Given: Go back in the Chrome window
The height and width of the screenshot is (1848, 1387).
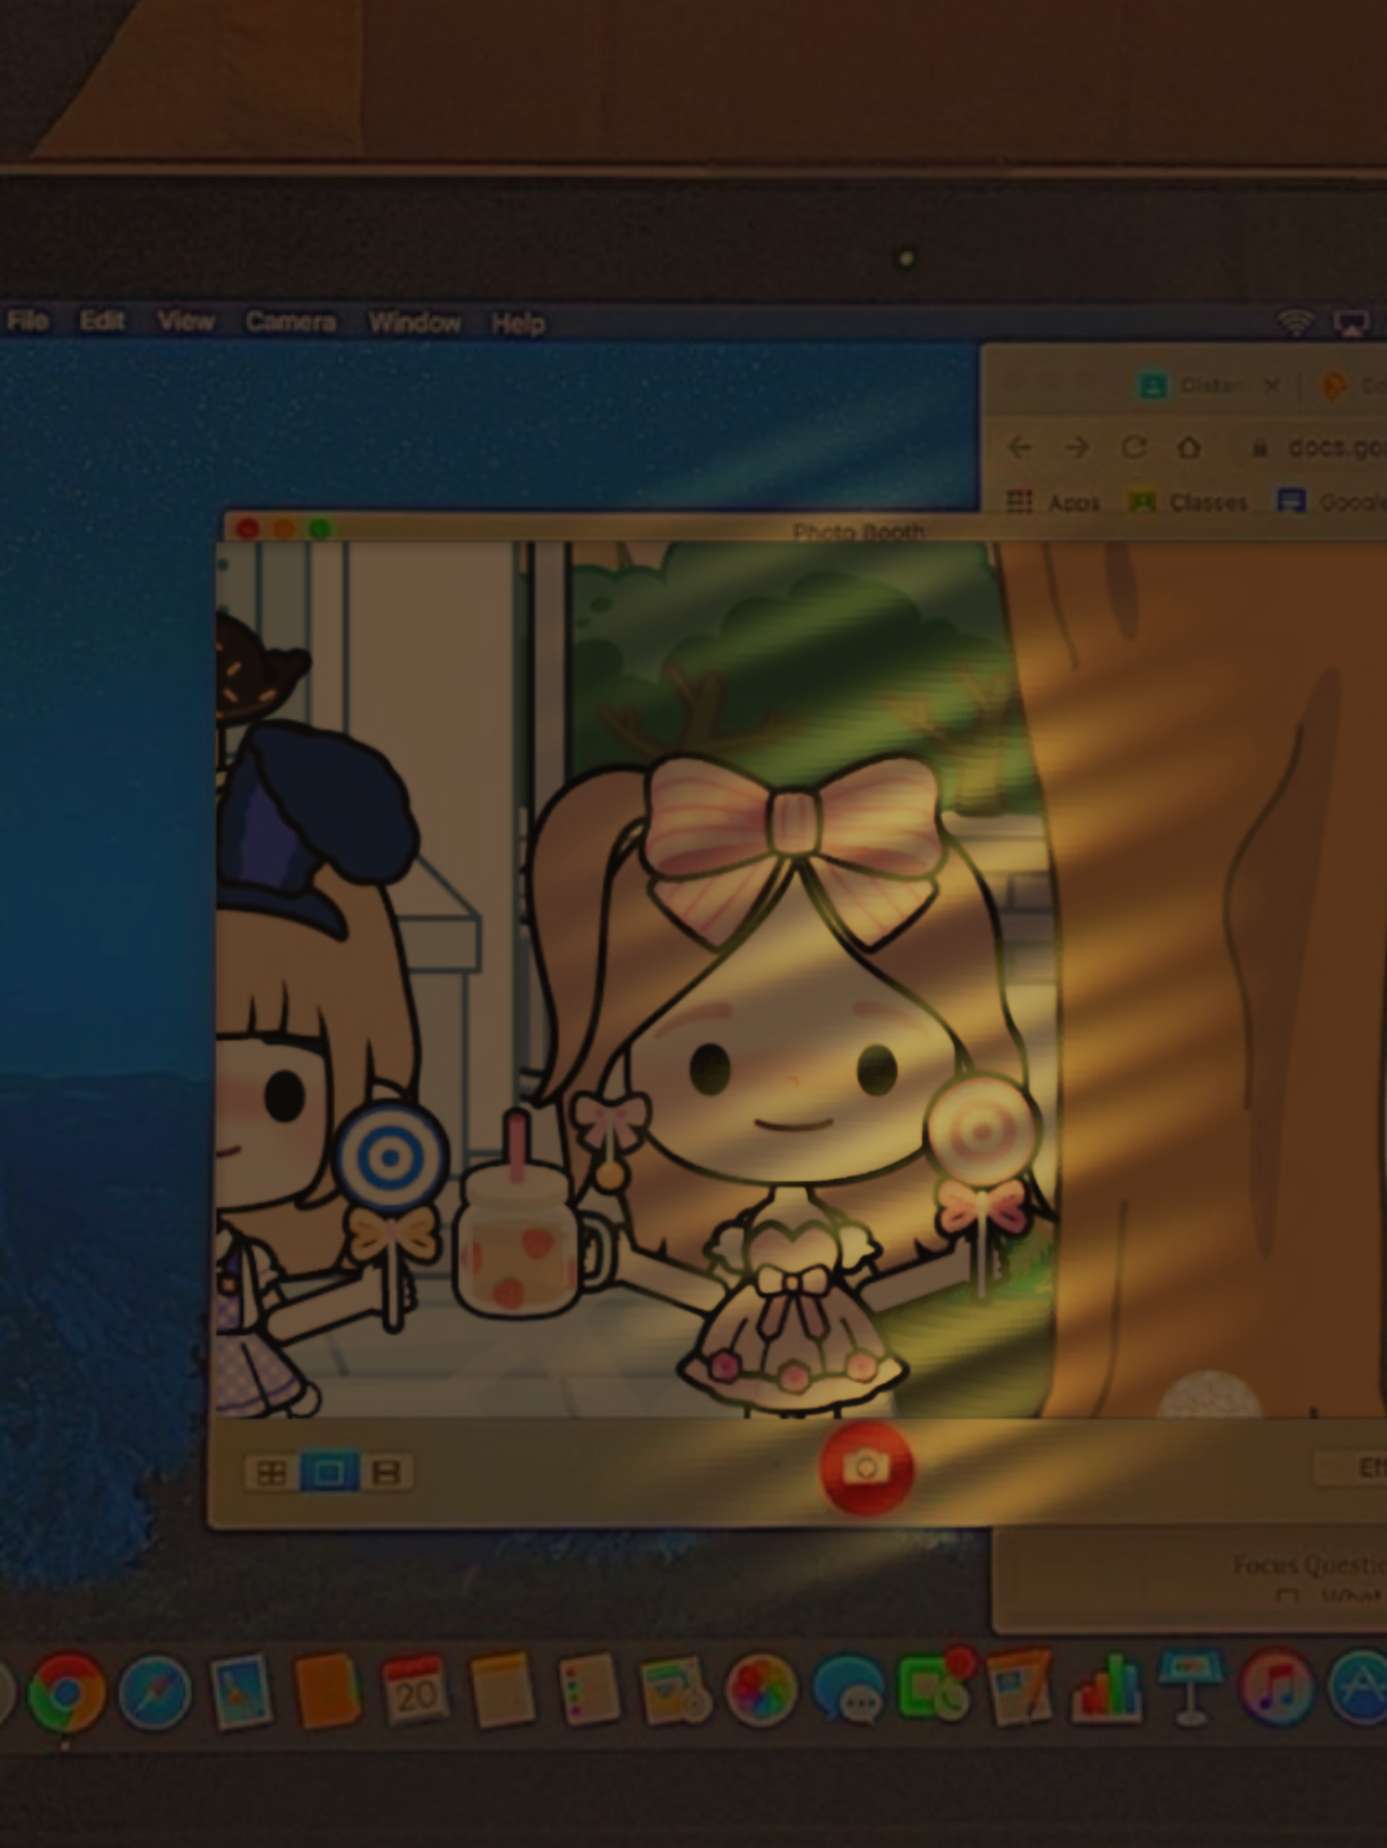Looking at the screenshot, I should coord(1020,447).
